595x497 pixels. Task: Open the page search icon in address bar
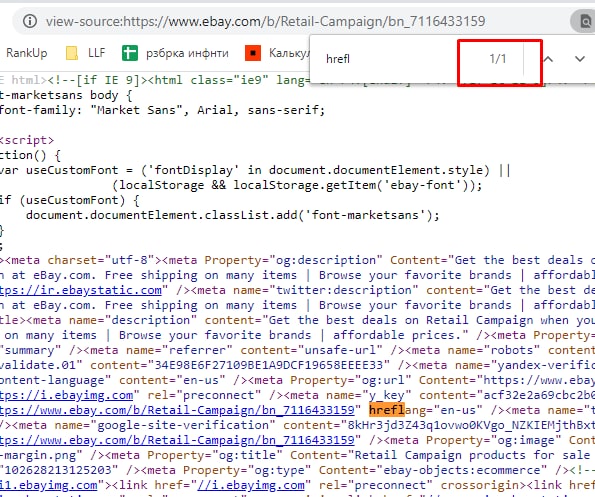point(585,22)
